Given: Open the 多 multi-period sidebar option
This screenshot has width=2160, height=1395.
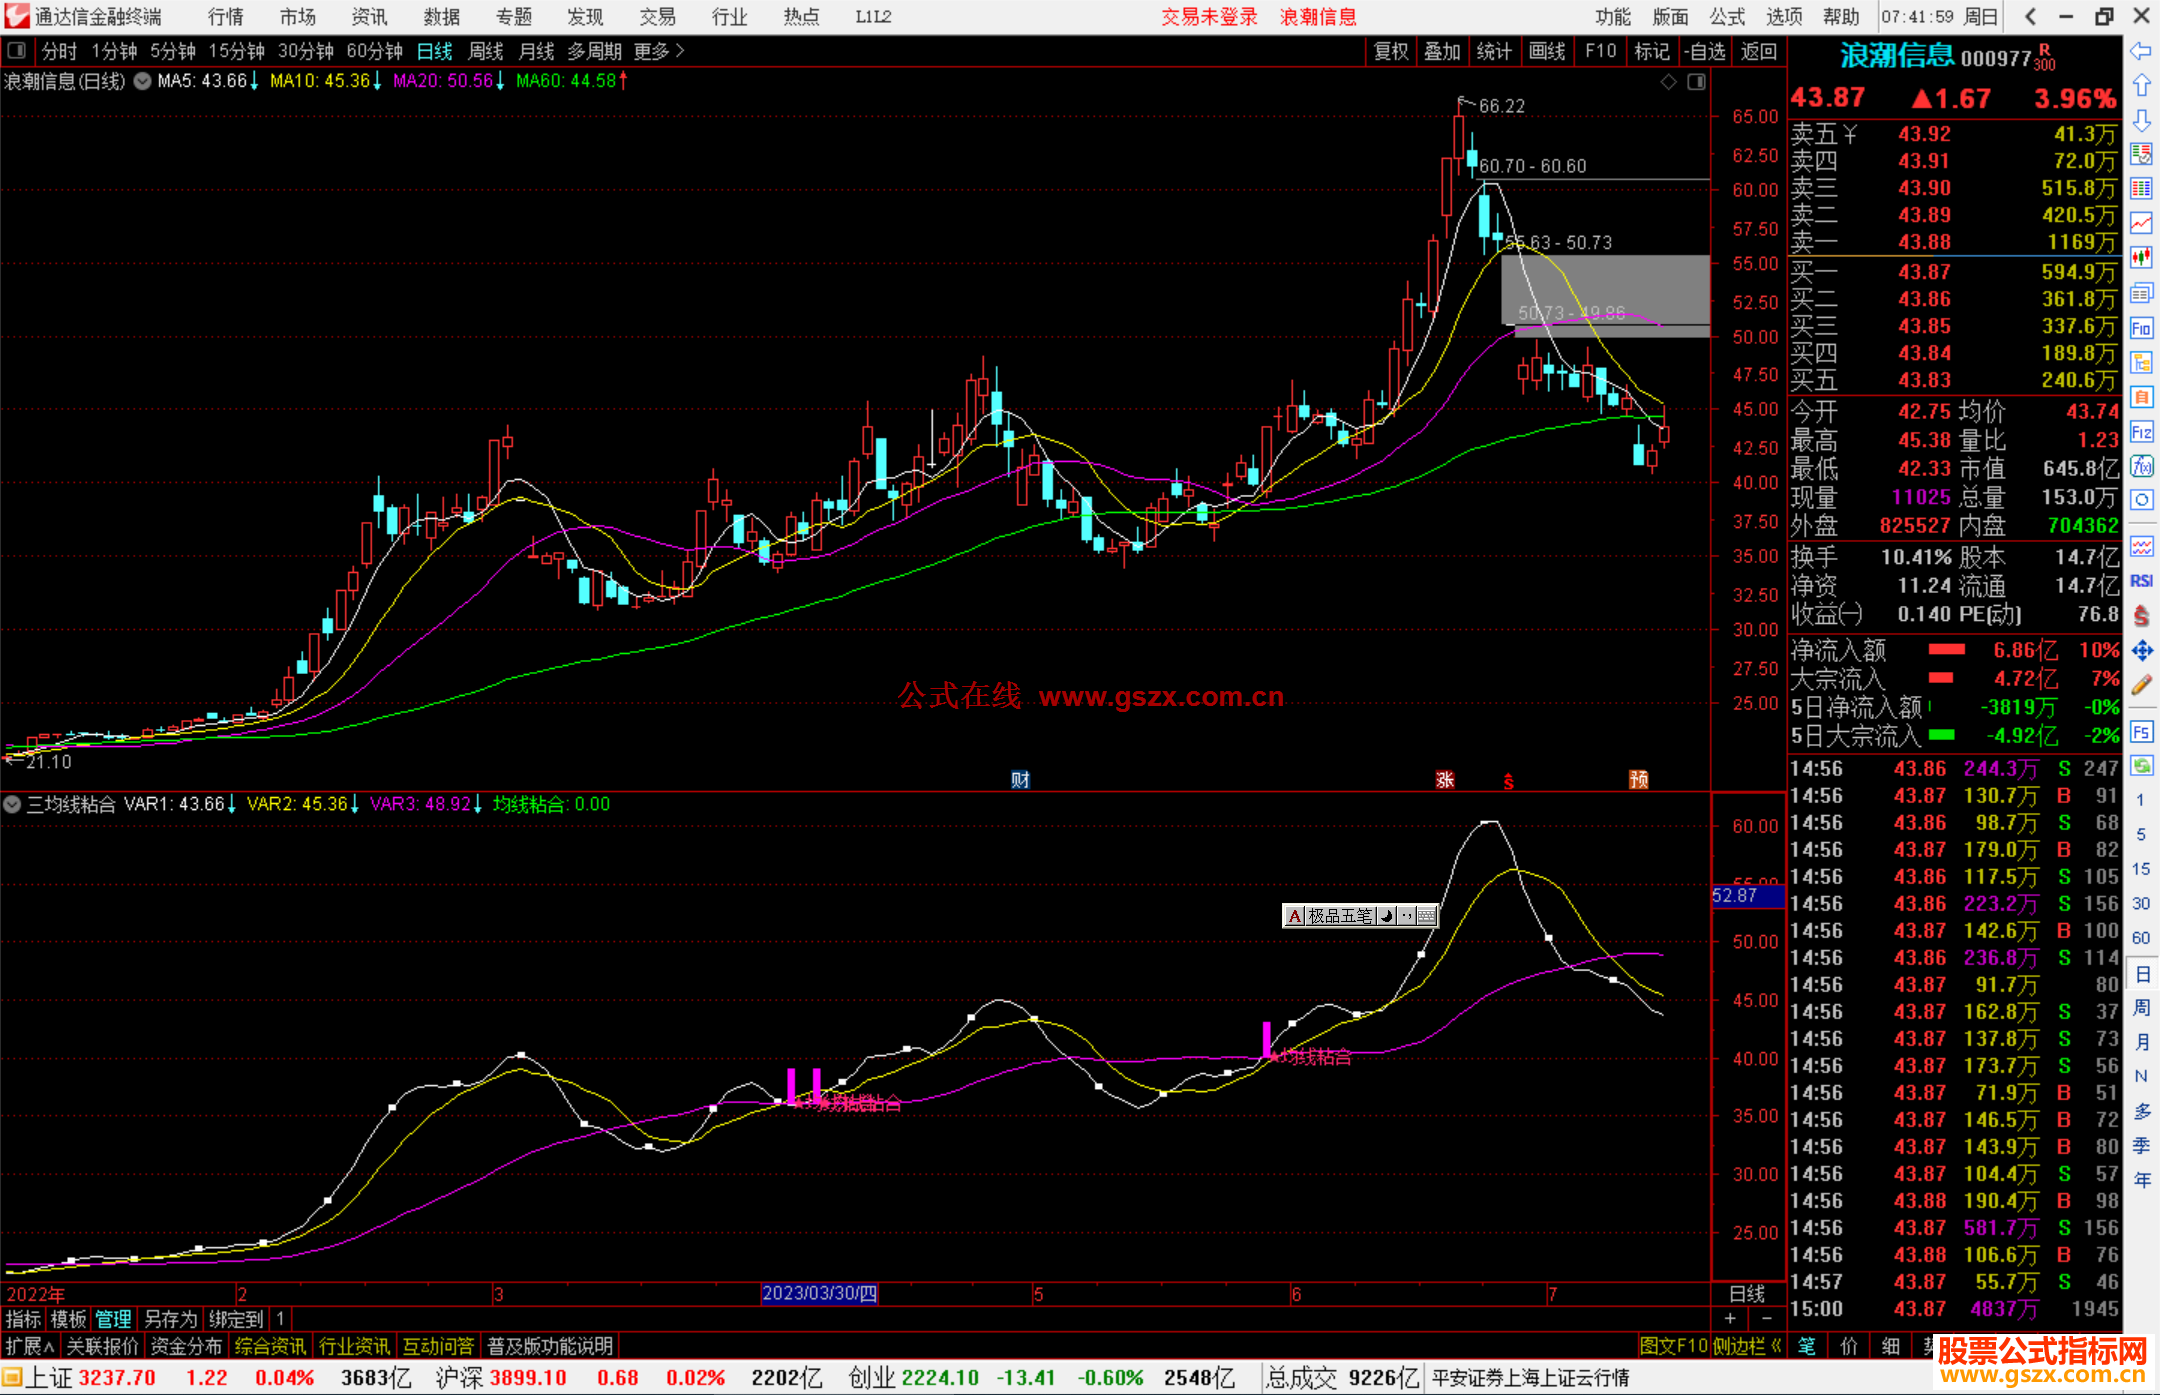Looking at the screenshot, I should pyautogui.click(x=2141, y=1112).
